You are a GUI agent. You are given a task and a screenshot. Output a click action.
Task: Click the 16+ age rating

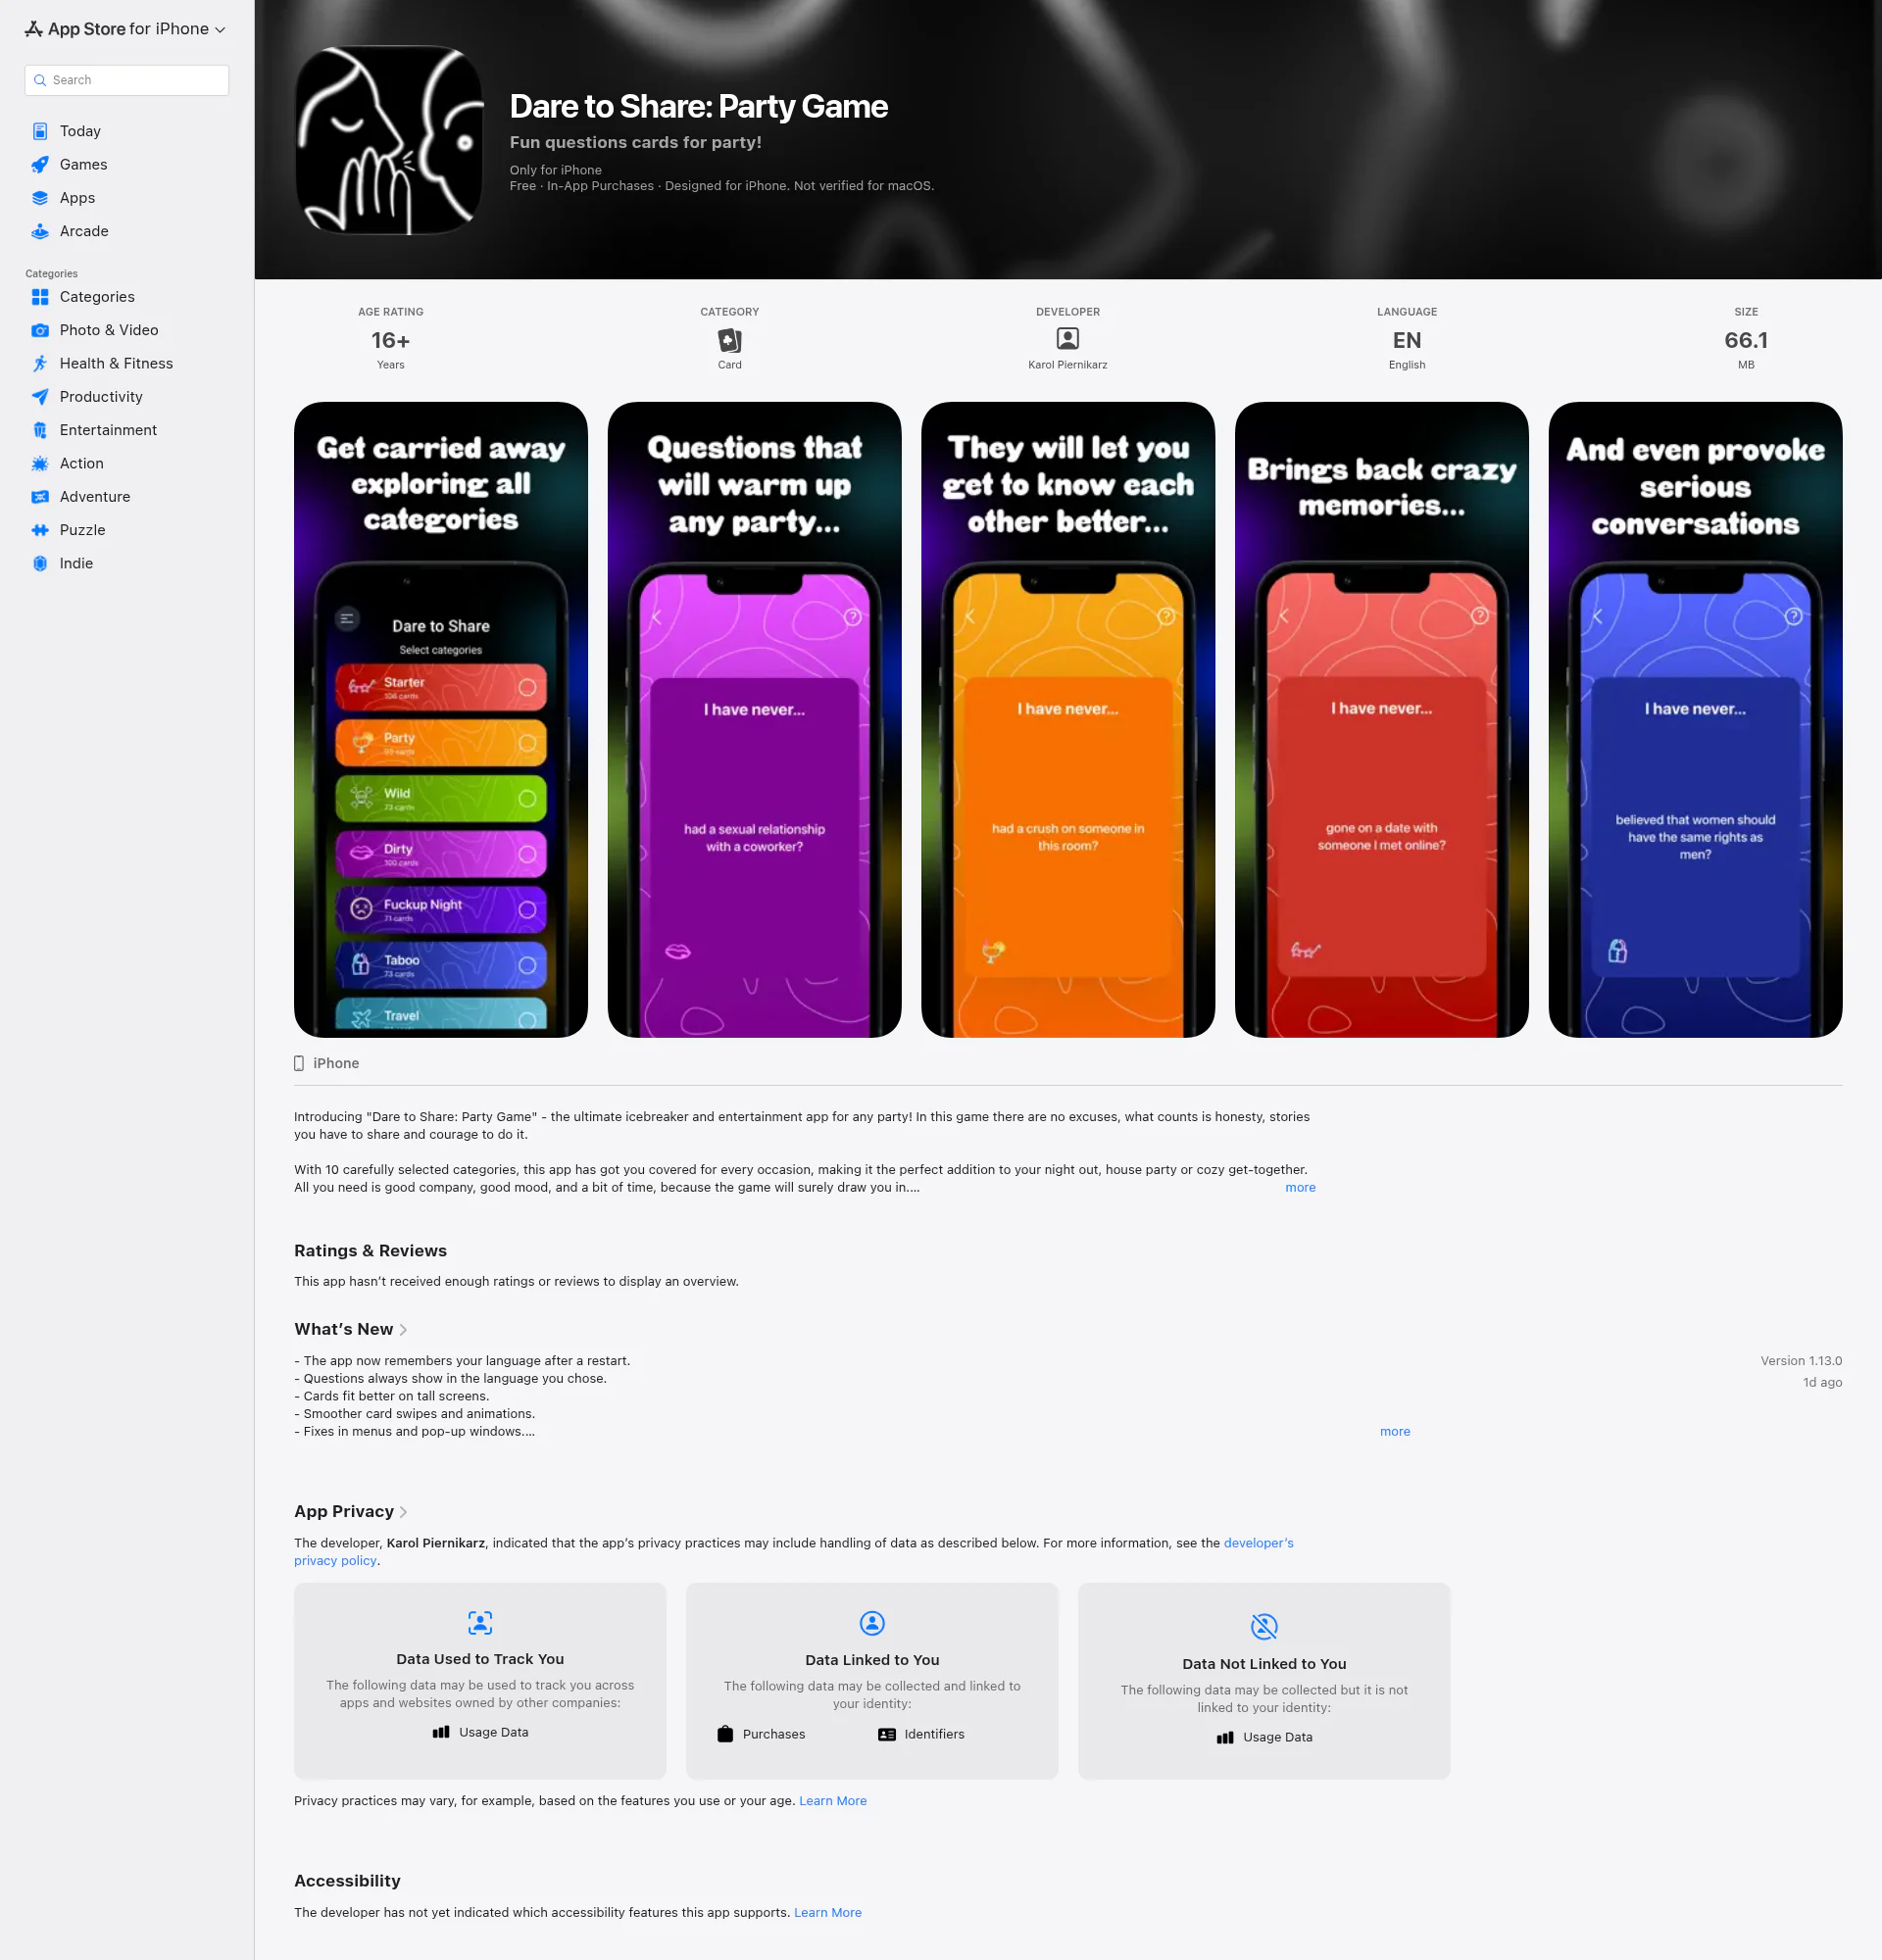390,340
